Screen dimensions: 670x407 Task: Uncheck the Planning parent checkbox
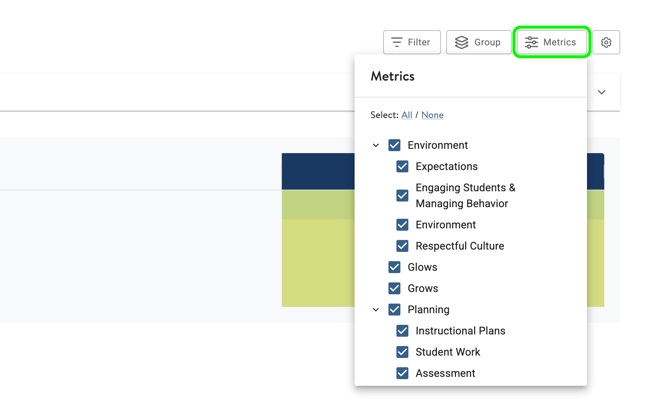(395, 310)
